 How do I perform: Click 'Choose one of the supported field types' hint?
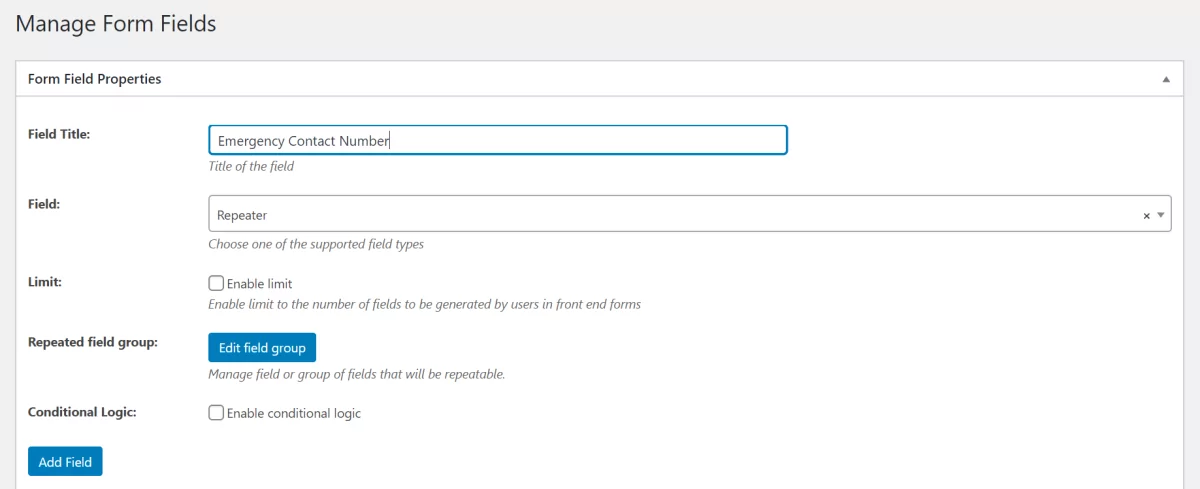(x=316, y=244)
